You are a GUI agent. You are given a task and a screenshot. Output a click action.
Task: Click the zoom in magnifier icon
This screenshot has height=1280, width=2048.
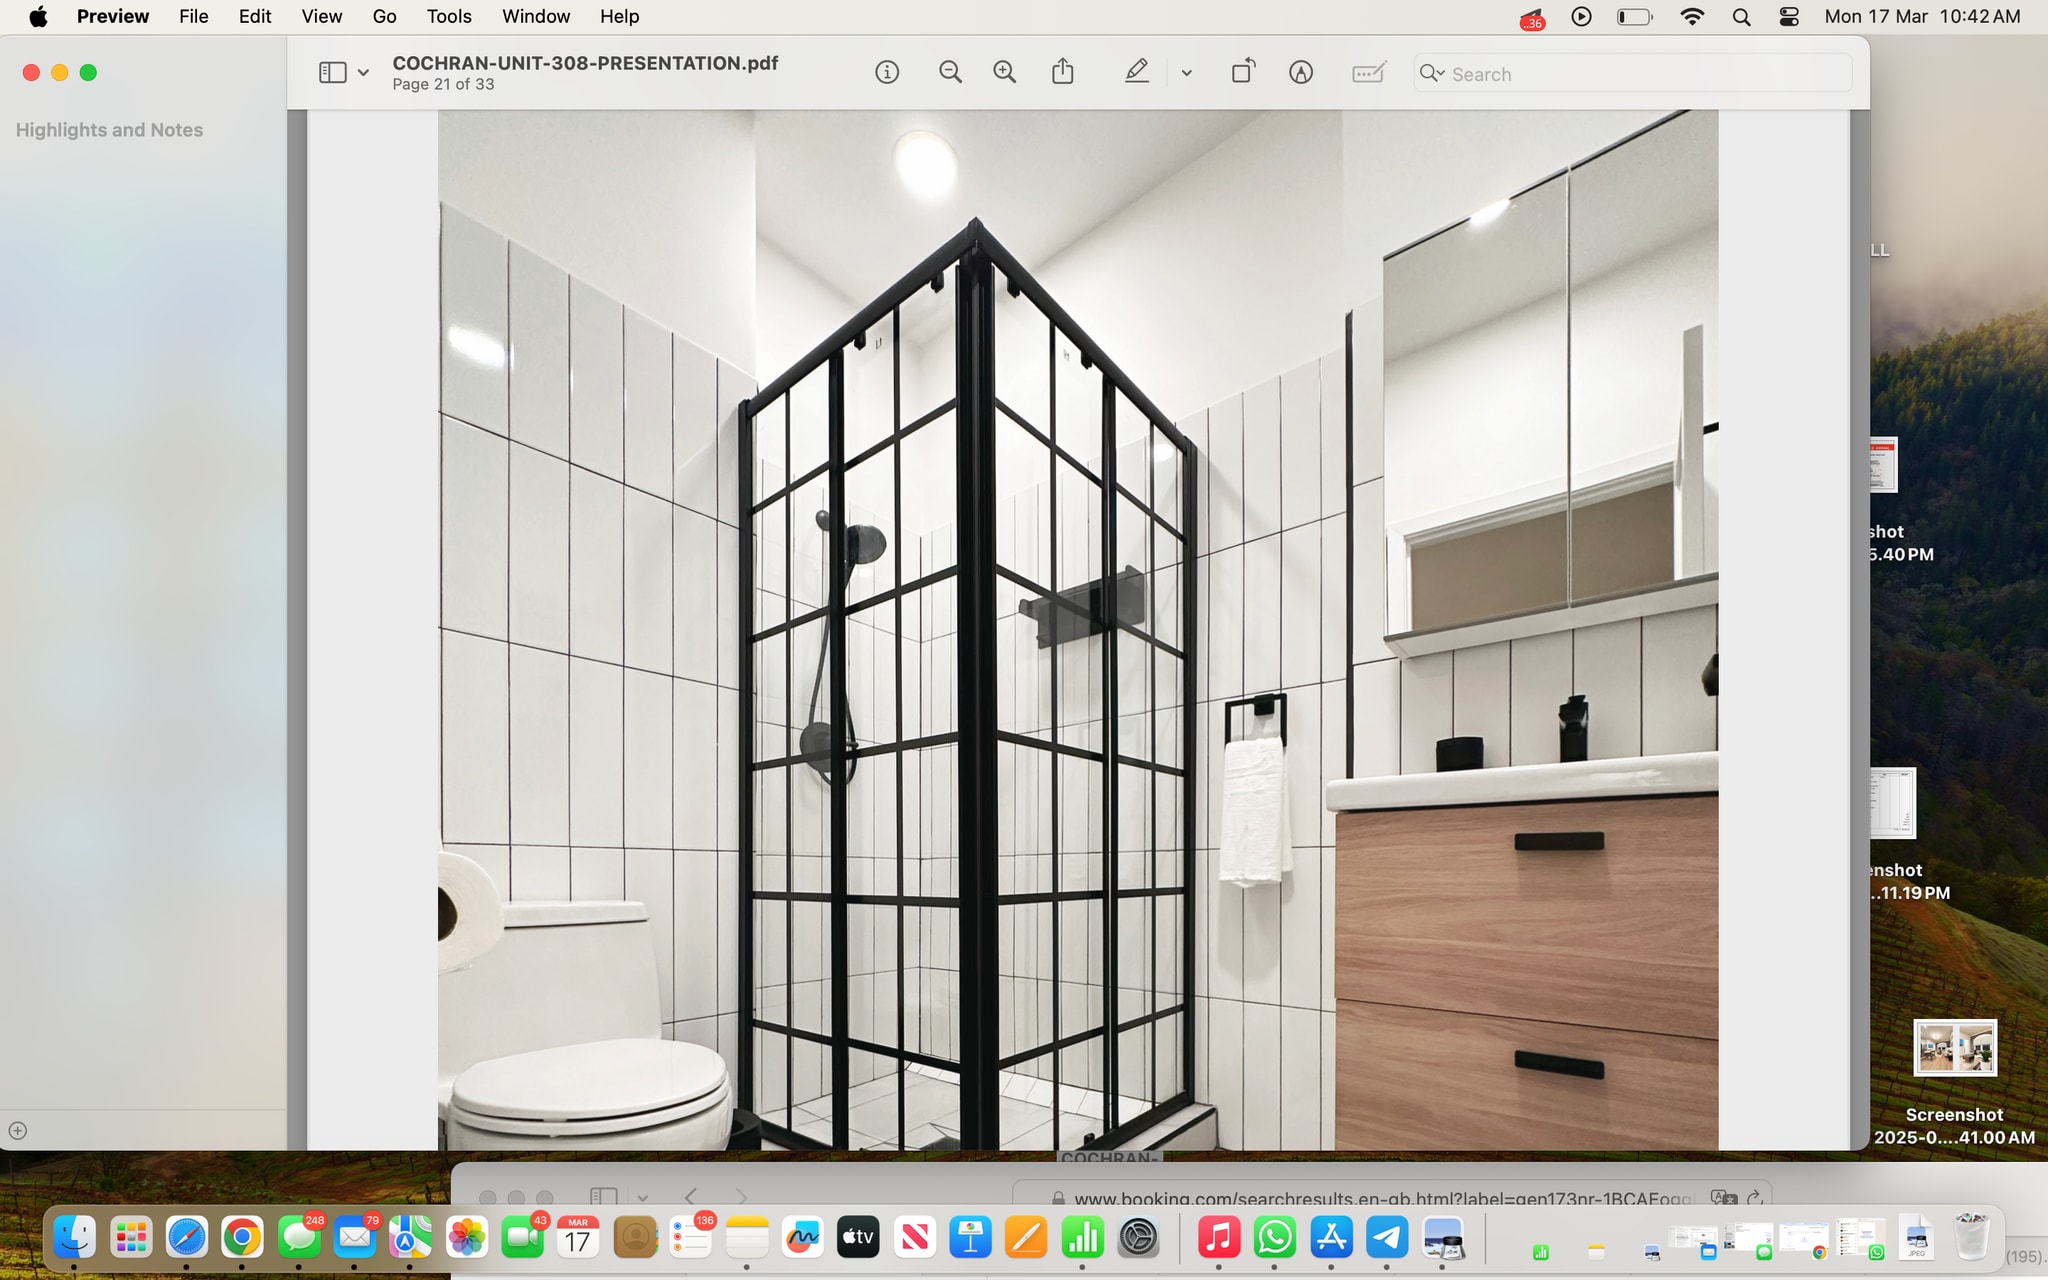pos(1004,72)
